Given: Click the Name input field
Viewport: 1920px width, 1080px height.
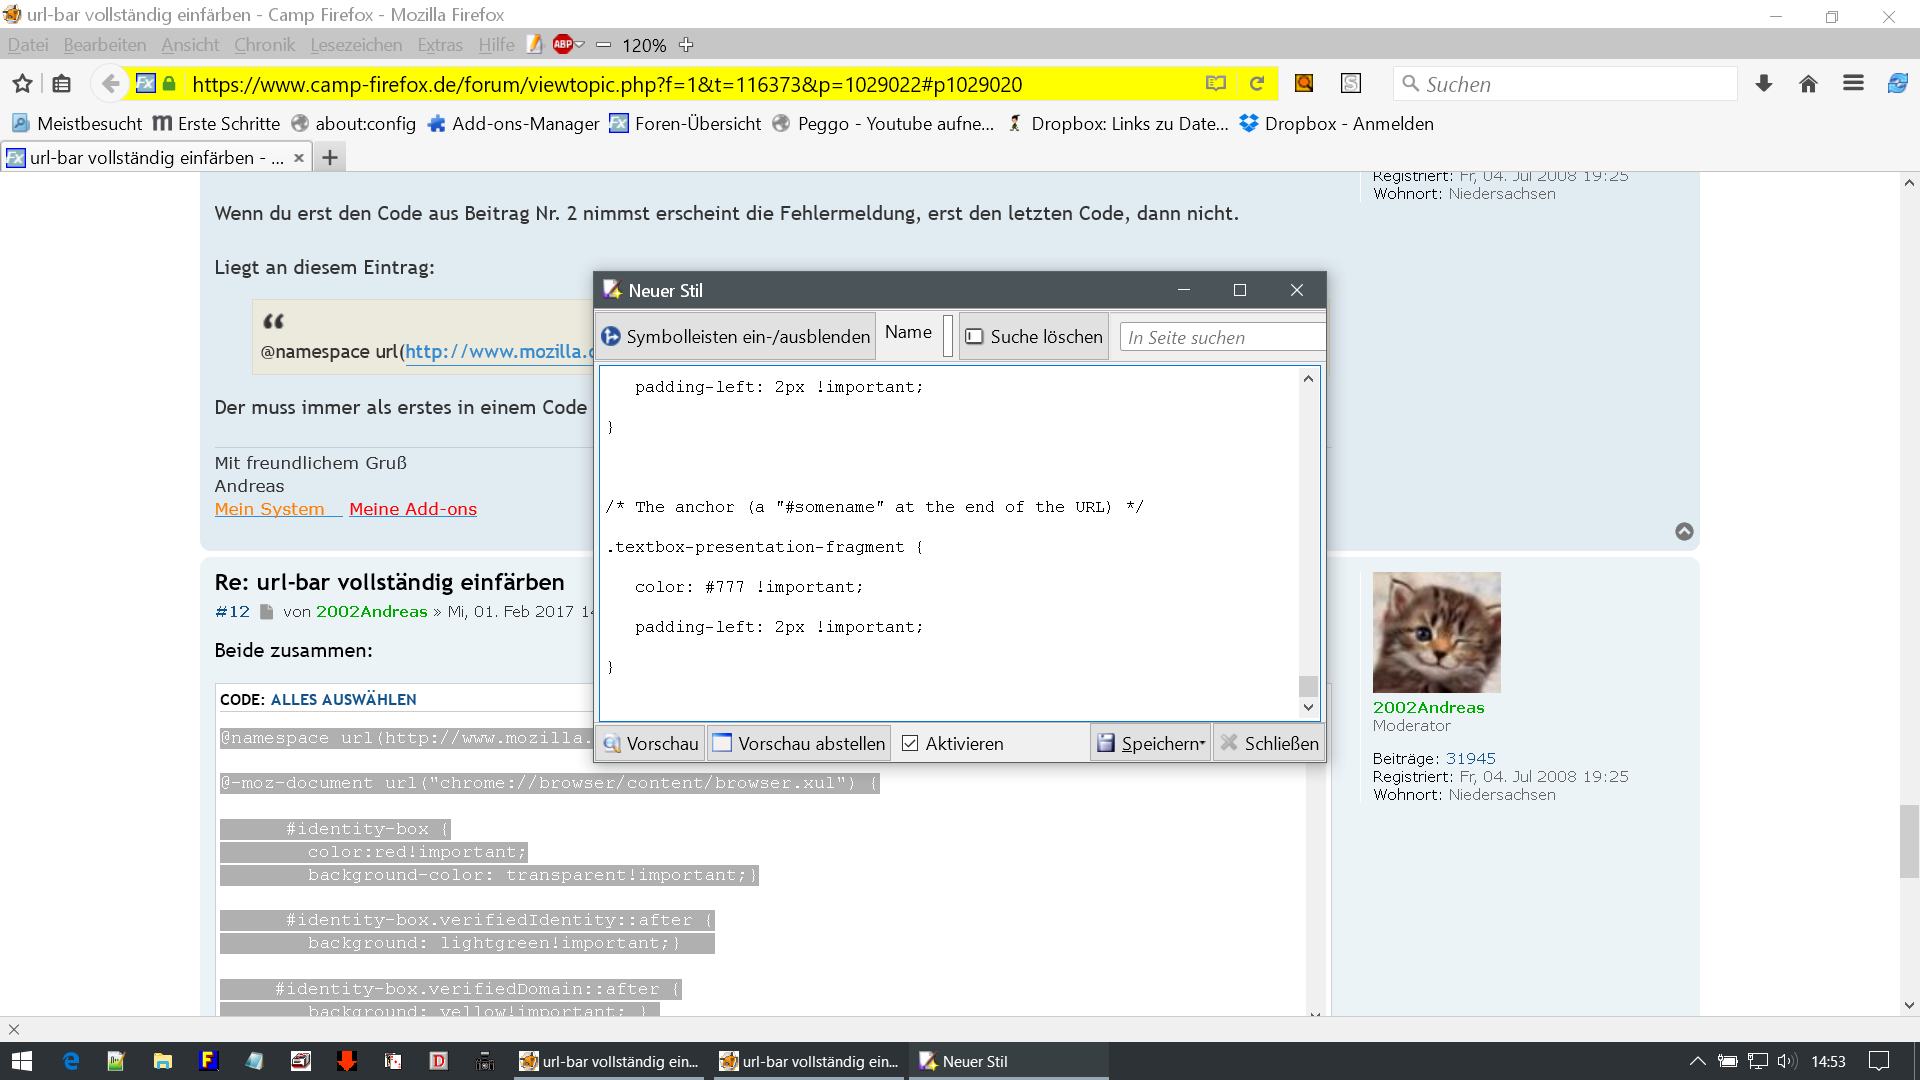Looking at the screenshot, I should coord(948,336).
